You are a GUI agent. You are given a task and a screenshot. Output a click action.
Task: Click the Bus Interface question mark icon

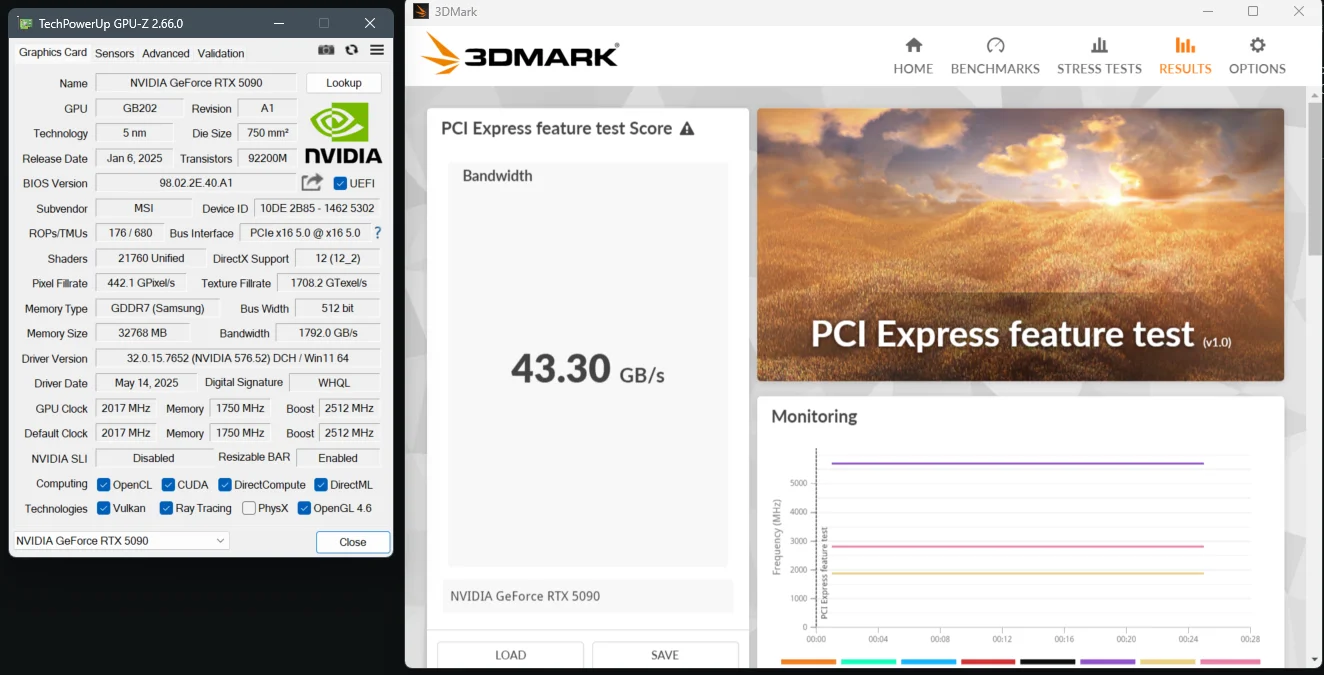(377, 233)
